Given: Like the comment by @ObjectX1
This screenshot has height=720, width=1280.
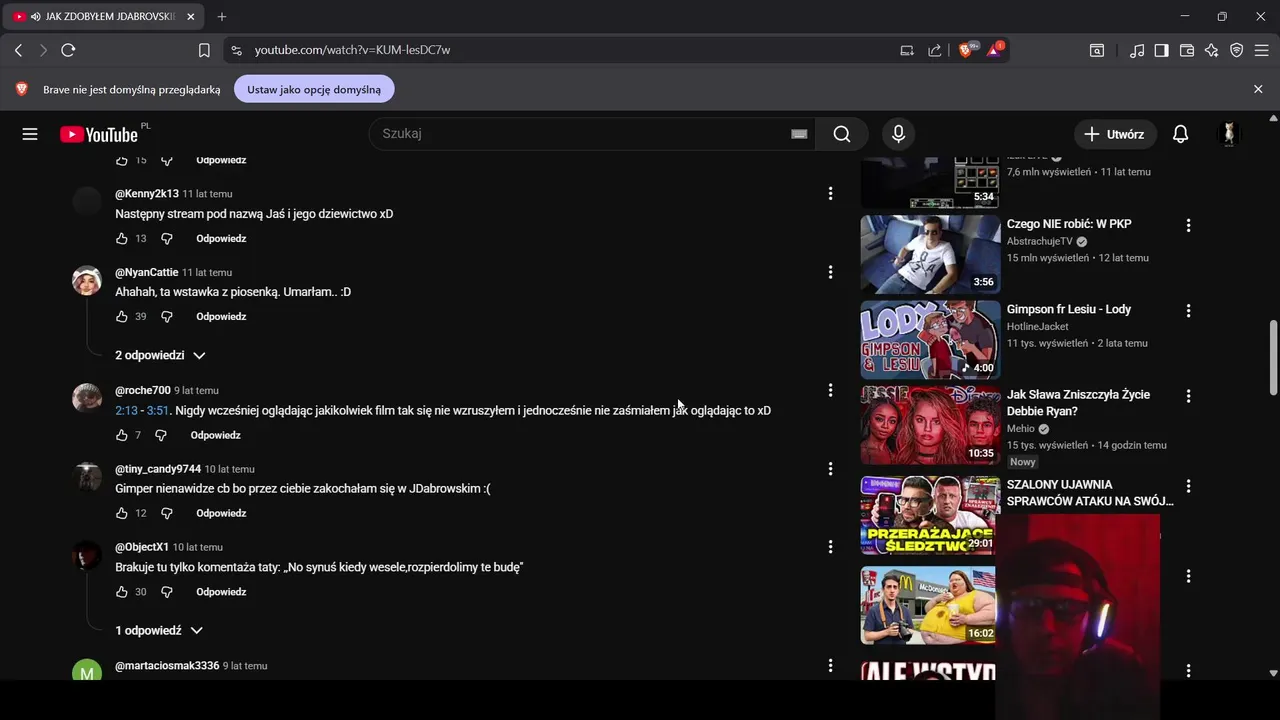Looking at the screenshot, I should (122, 592).
